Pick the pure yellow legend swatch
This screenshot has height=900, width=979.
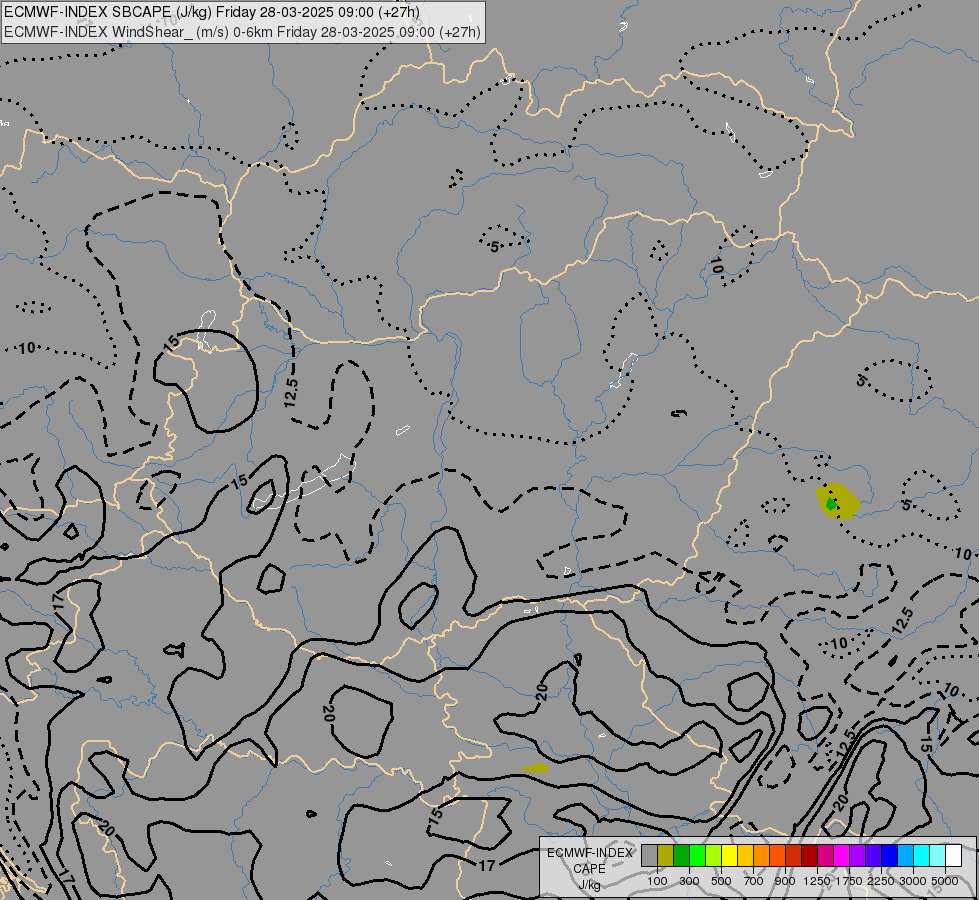pos(729,856)
